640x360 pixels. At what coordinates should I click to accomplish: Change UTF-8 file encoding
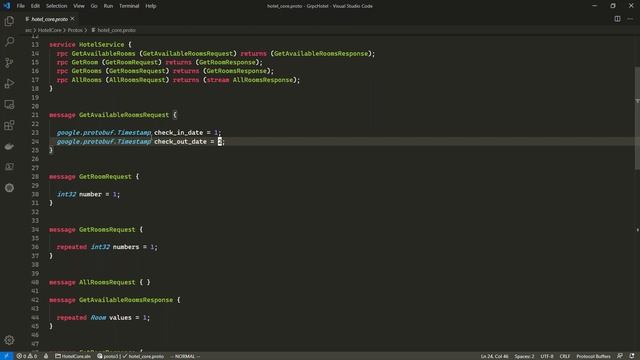point(547,356)
